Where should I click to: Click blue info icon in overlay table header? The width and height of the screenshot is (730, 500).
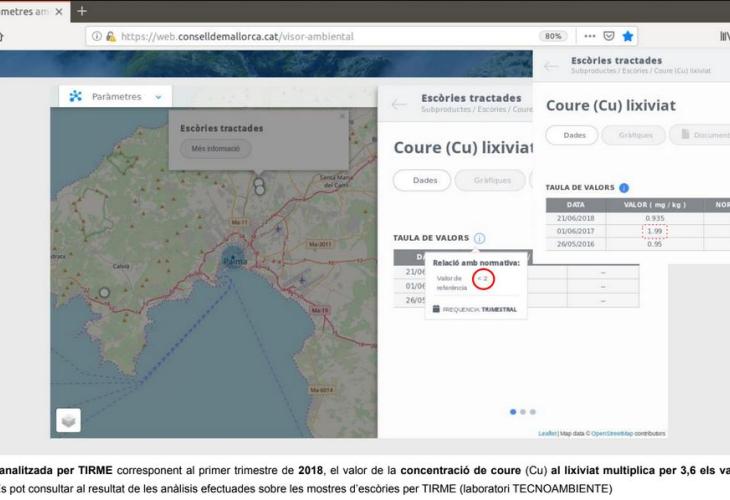pyautogui.click(x=624, y=187)
